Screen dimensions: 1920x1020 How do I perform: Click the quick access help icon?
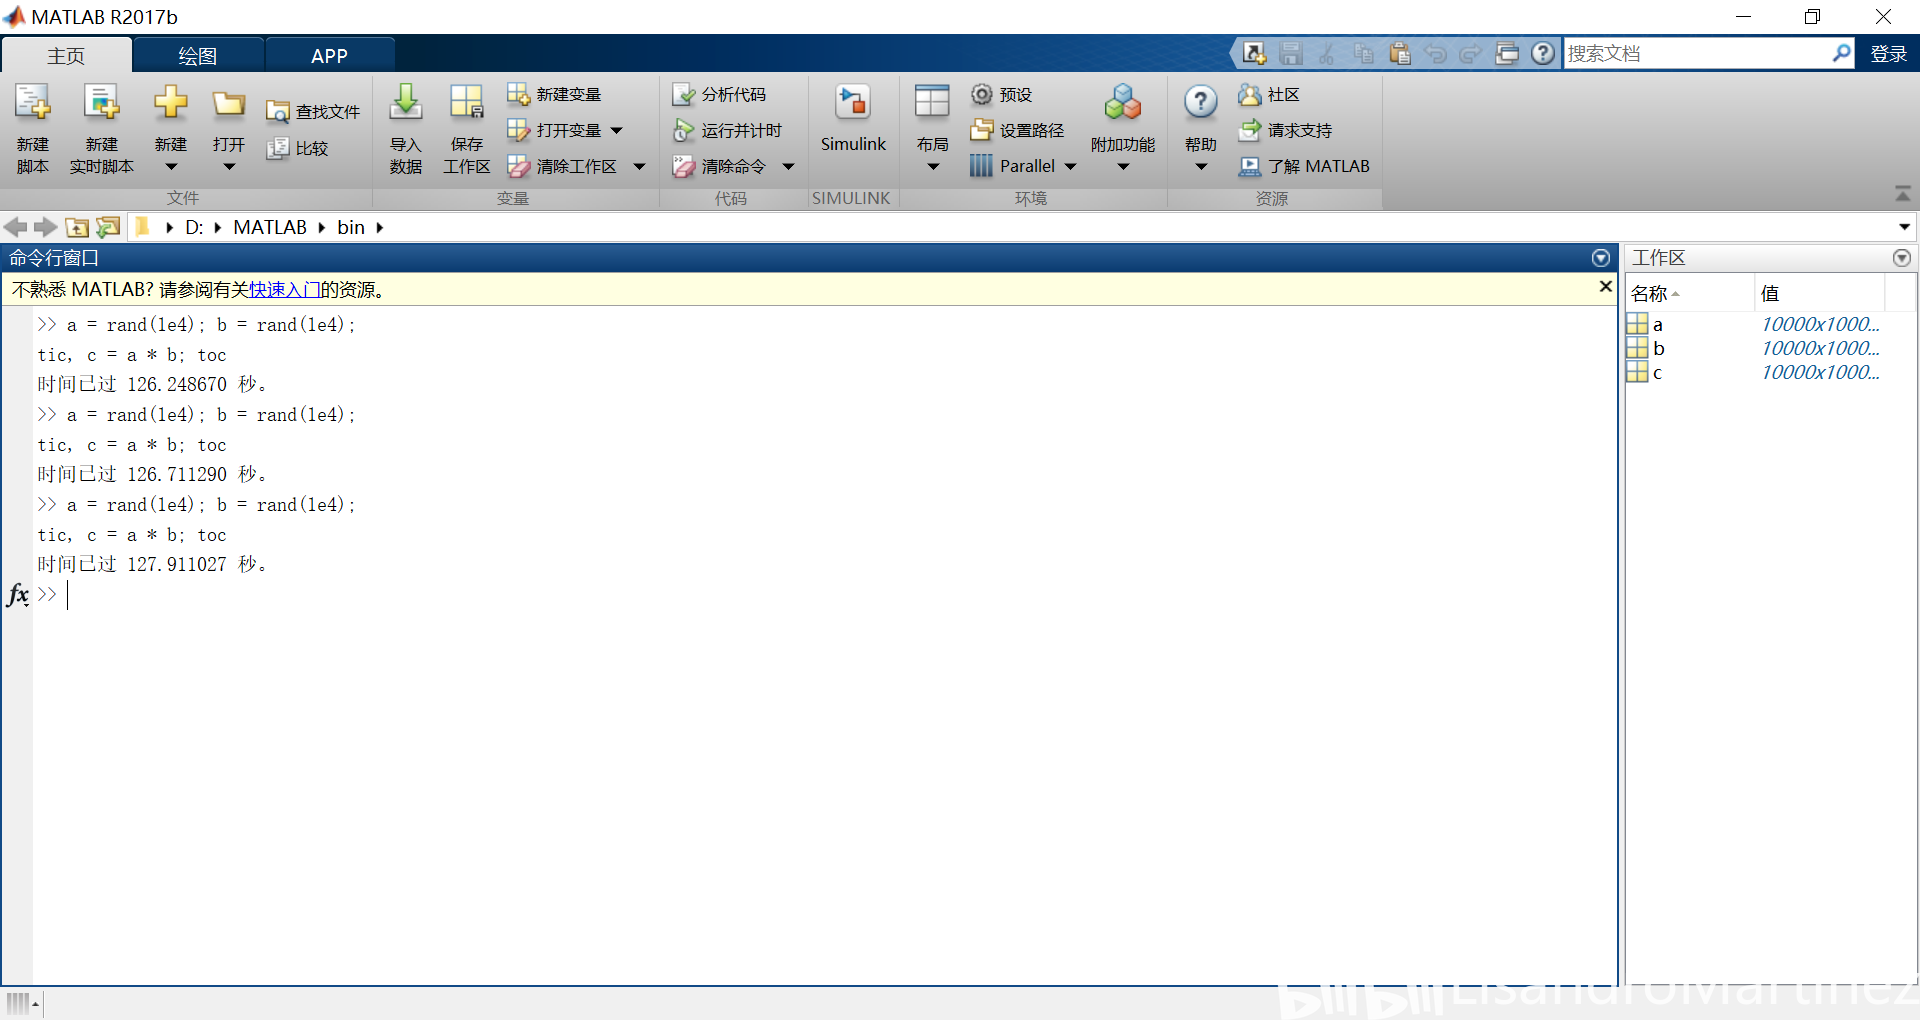click(x=1543, y=53)
